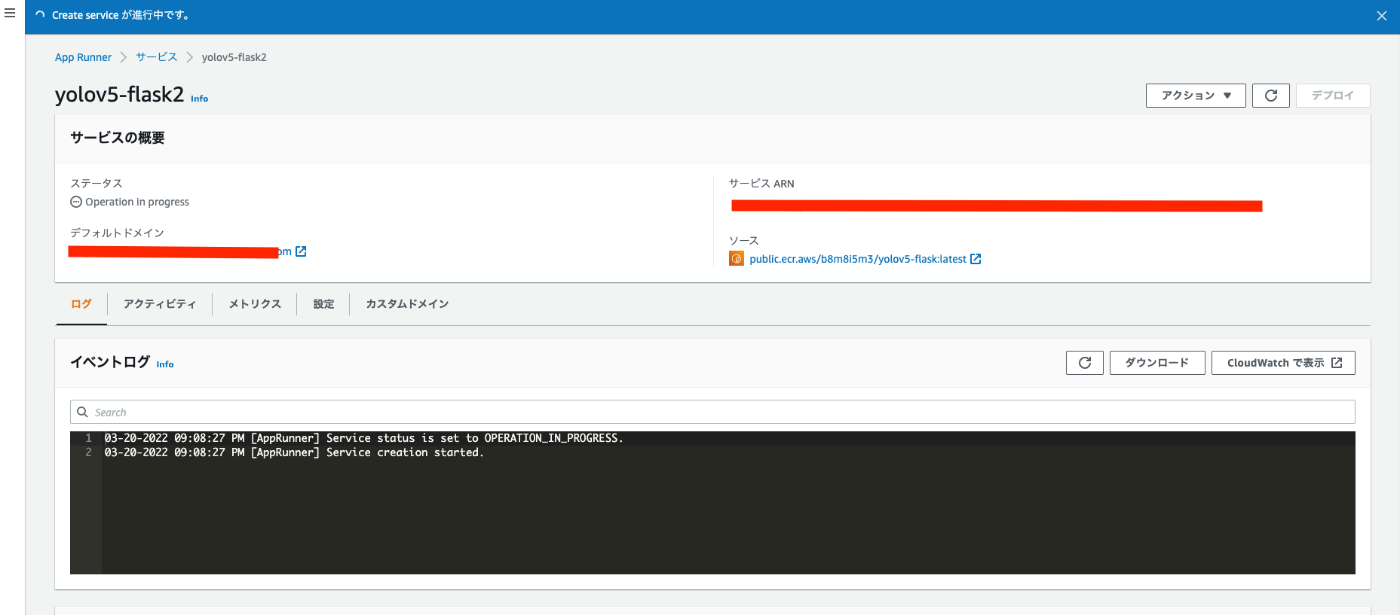The image size is (1400, 615).
Task: Click the サービスの概要 heading
Action: tap(118, 138)
